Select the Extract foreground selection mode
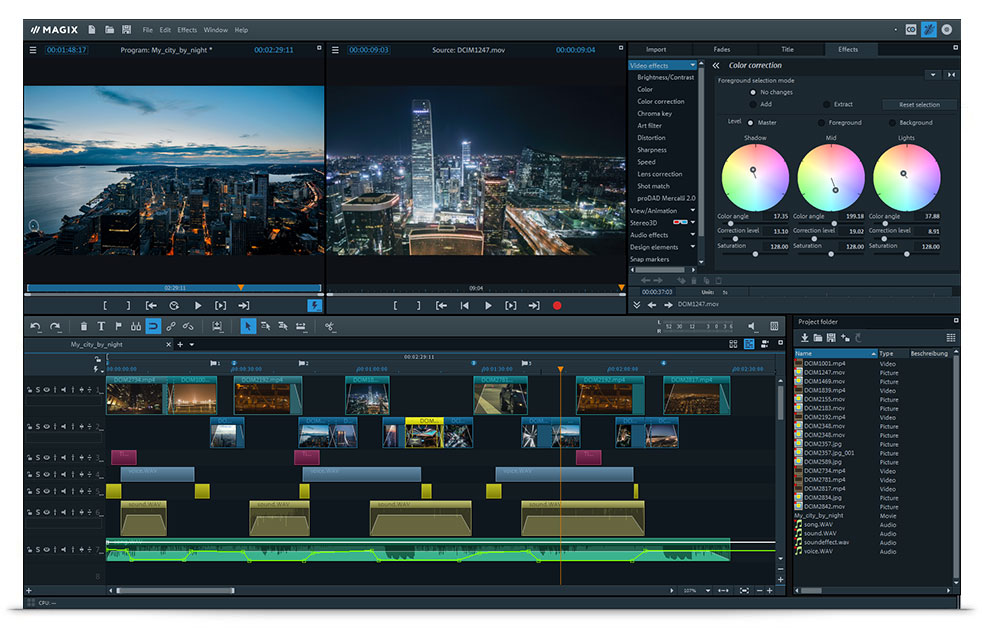This screenshot has height=628, width=982. click(826, 105)
